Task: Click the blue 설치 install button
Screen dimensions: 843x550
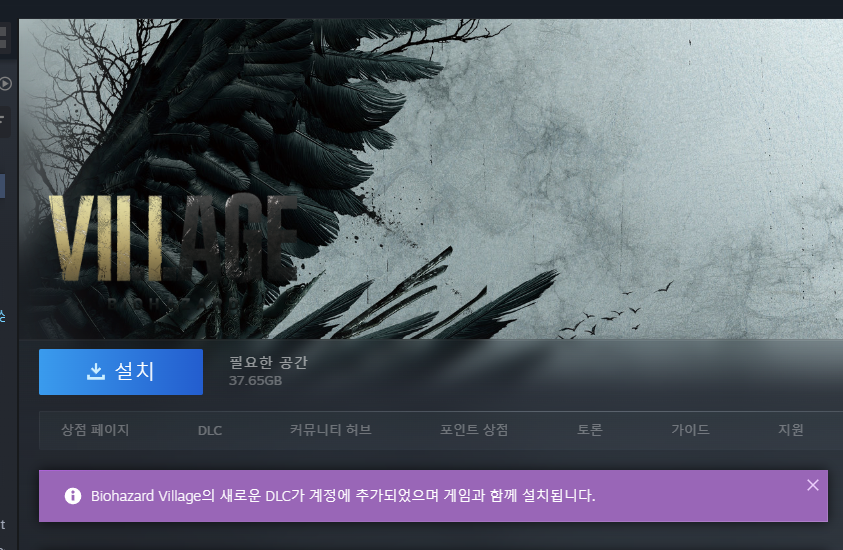Action: point(121,372)
